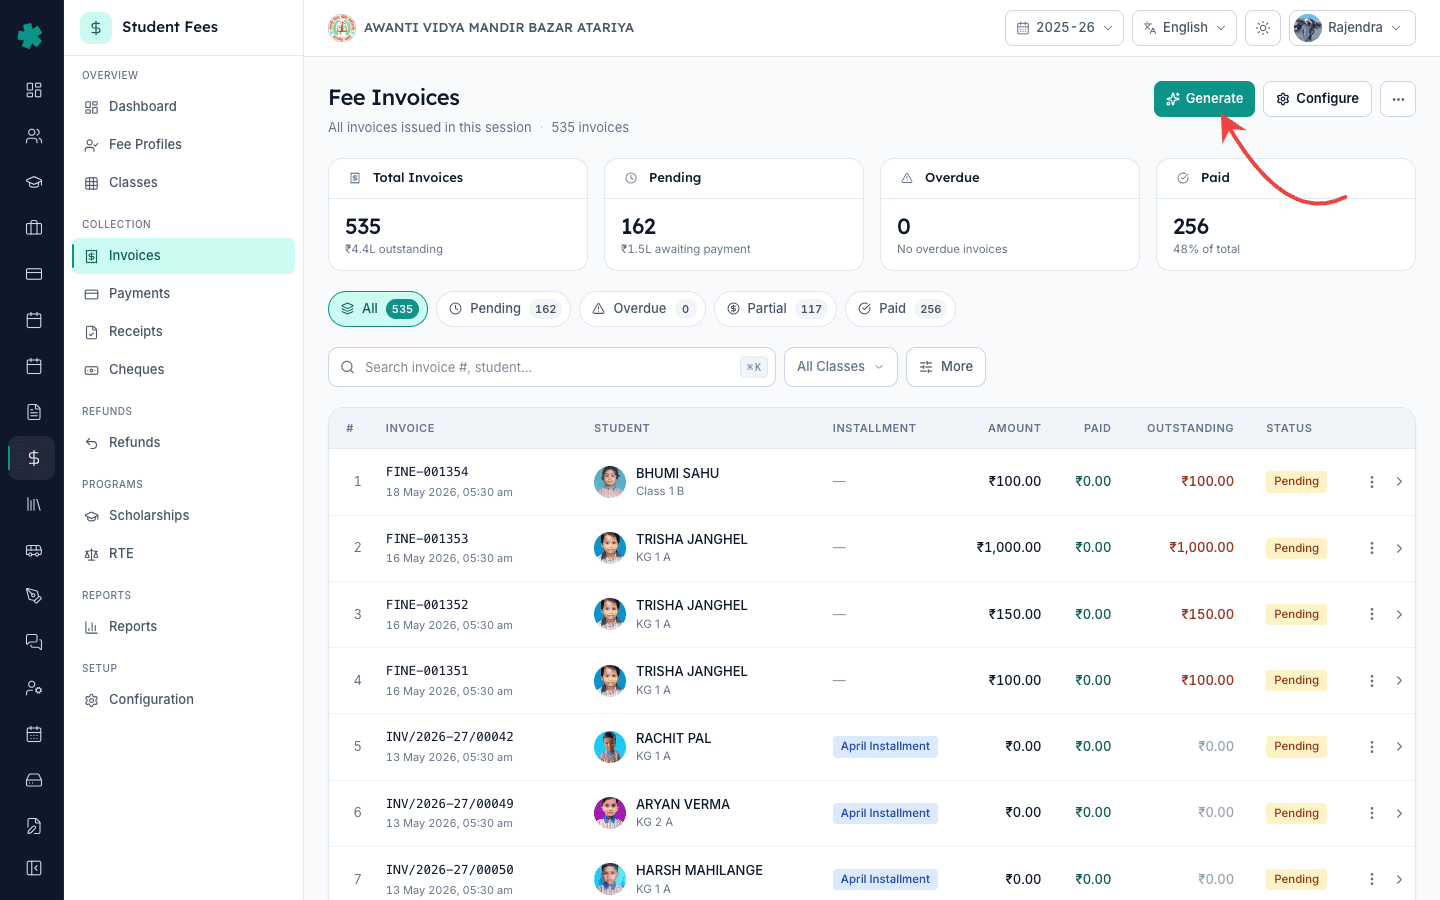Open the three-dots menu next to Configure
1440x900 pixels.
click(x=1398, y=99)
